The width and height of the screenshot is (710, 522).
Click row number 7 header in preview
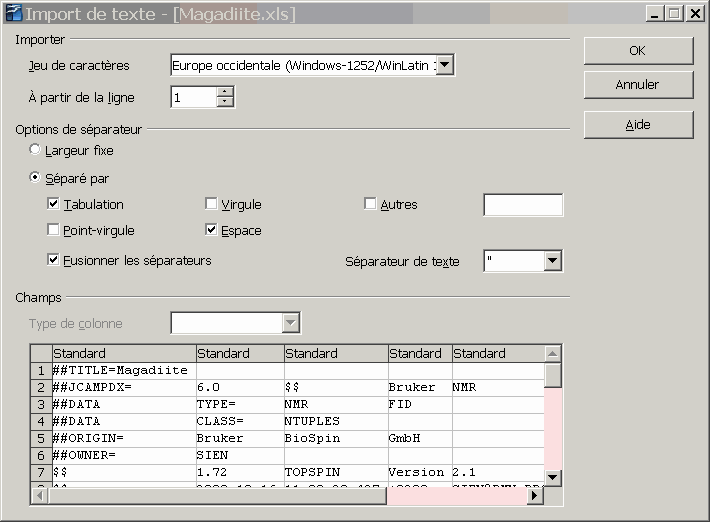click(41, 472)
